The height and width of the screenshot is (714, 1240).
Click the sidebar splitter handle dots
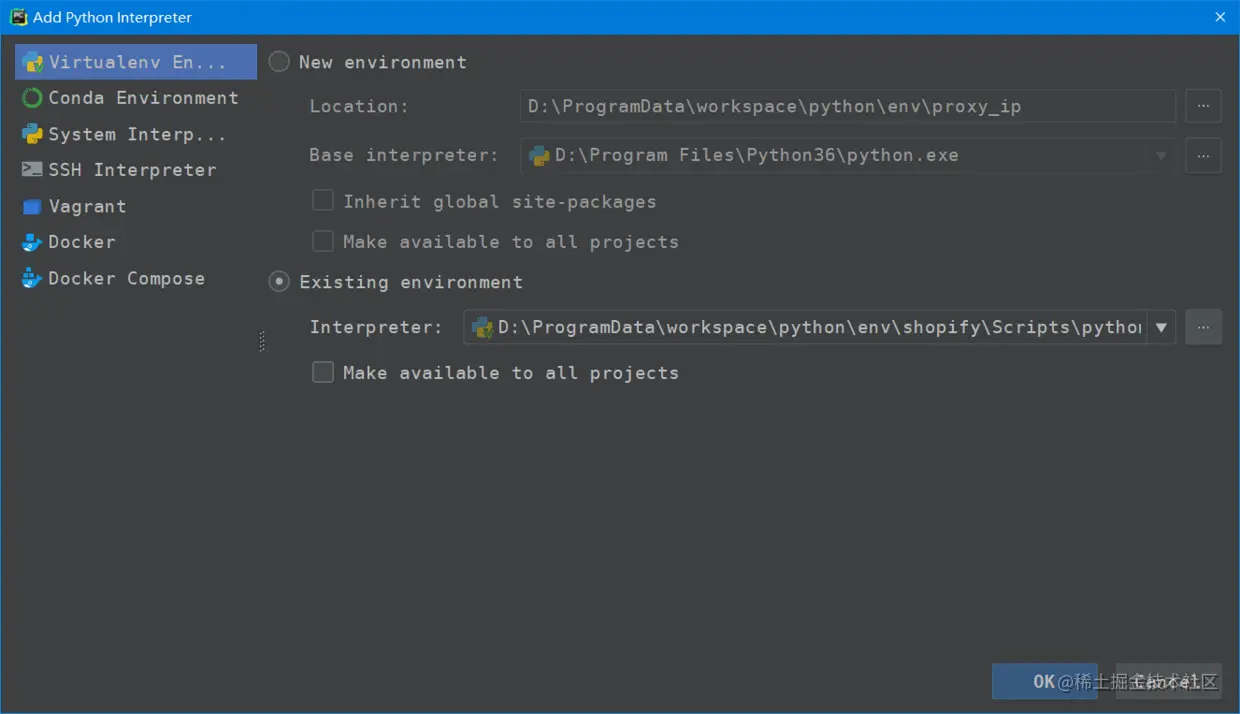pyautogui.click(x=262, y=341)
